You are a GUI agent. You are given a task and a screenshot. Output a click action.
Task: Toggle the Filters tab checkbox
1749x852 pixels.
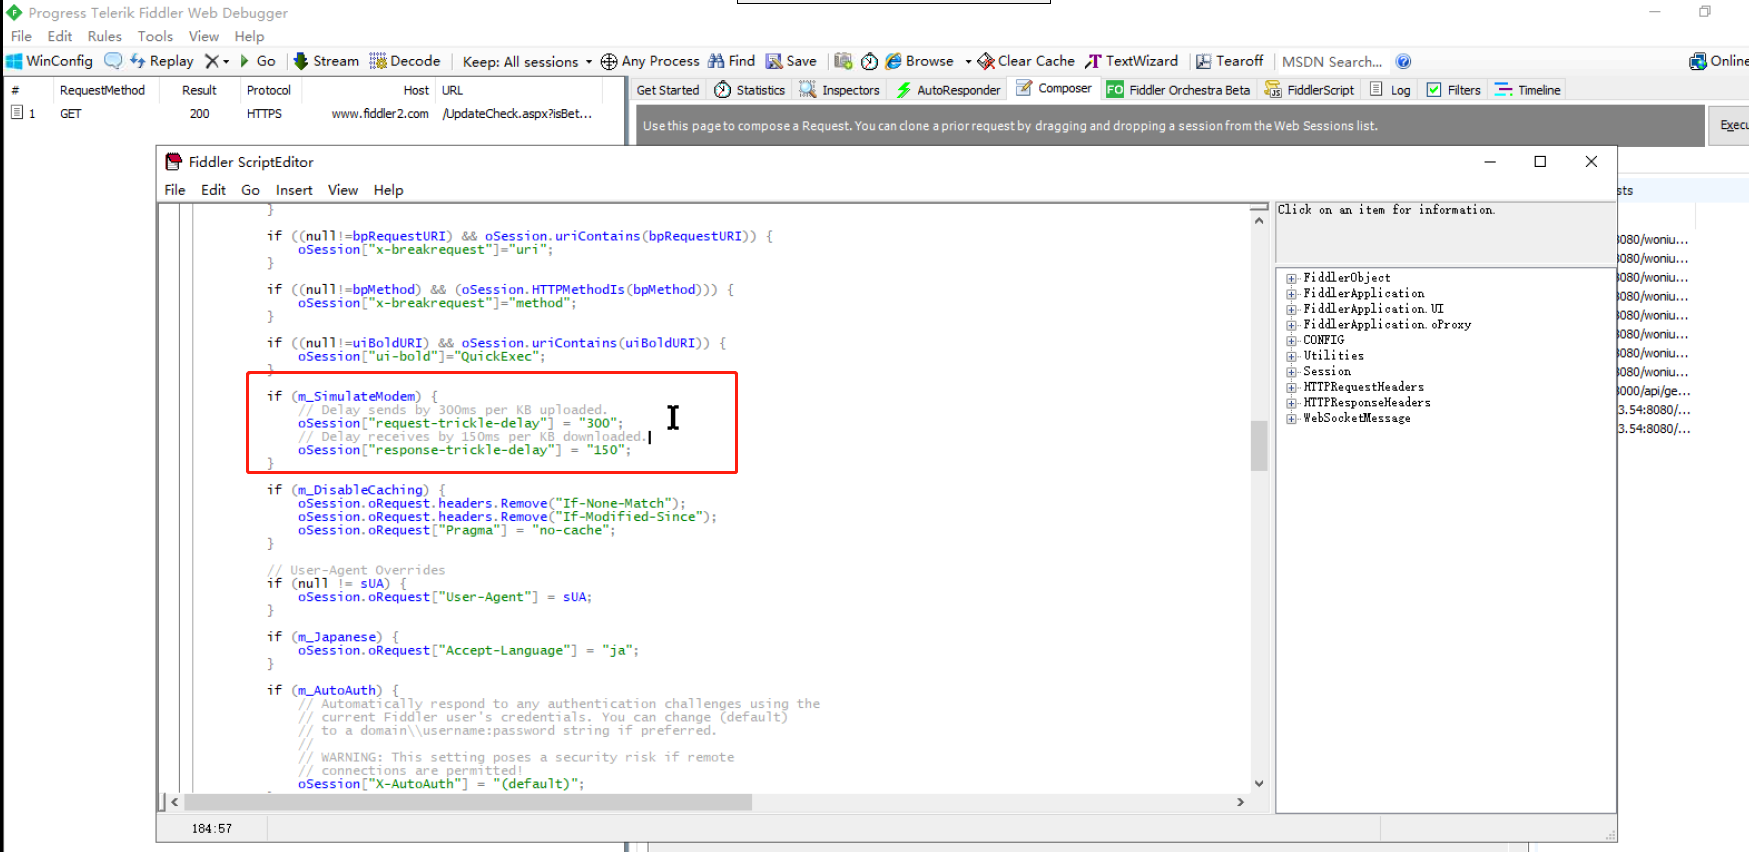[x=1434, y=90]
